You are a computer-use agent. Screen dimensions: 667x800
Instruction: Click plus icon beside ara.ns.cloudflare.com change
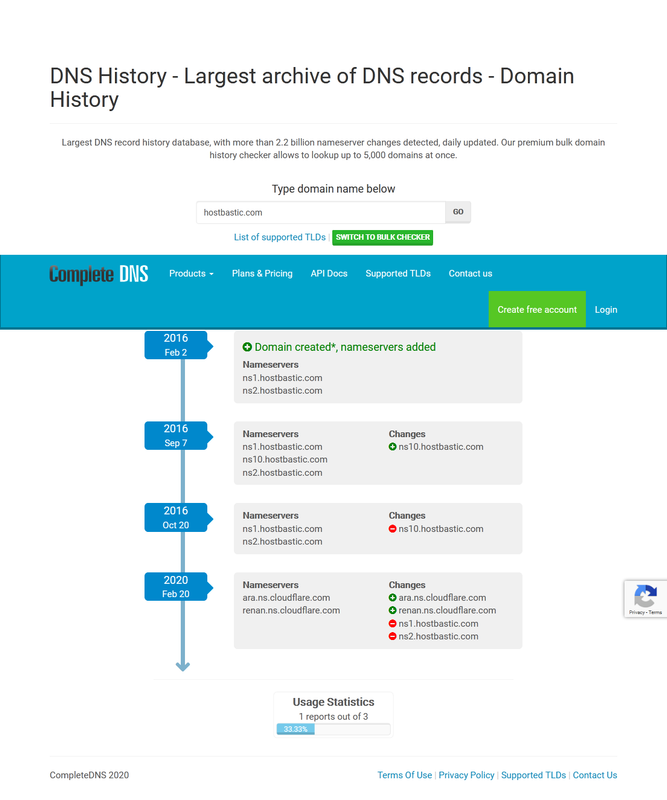click(x=392, y=597)
